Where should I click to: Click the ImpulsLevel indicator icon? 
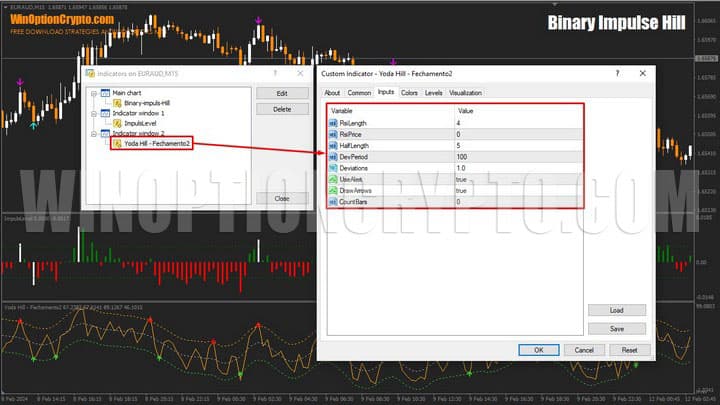click(x=118, y=123)
